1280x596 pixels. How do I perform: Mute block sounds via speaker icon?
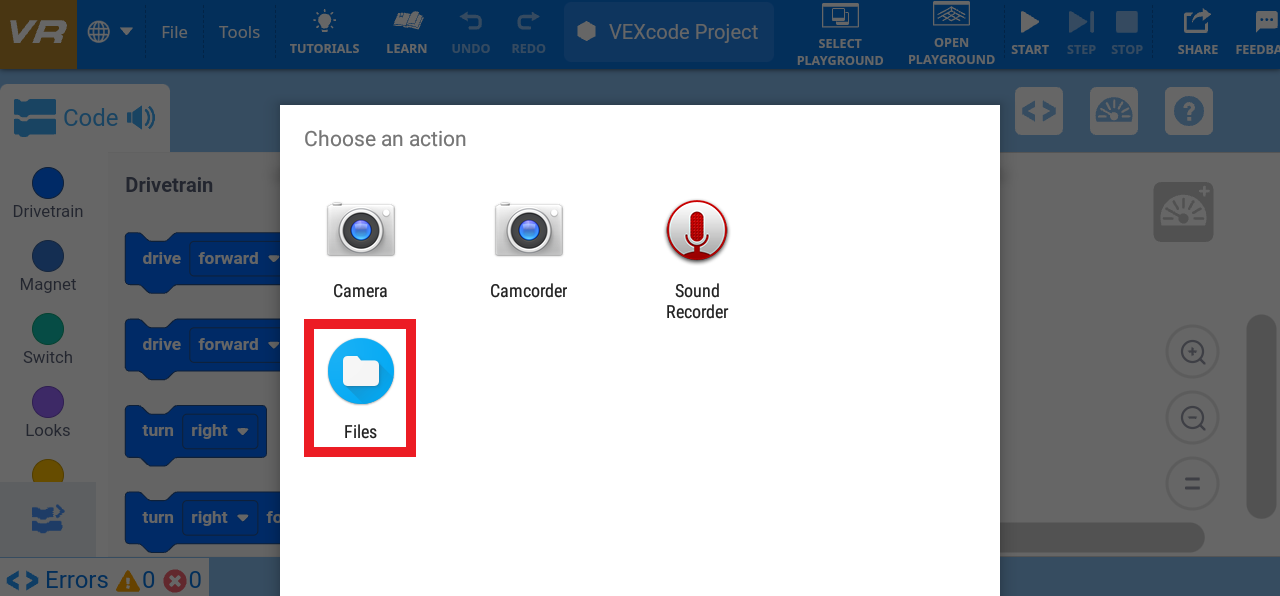click(141, 117)
